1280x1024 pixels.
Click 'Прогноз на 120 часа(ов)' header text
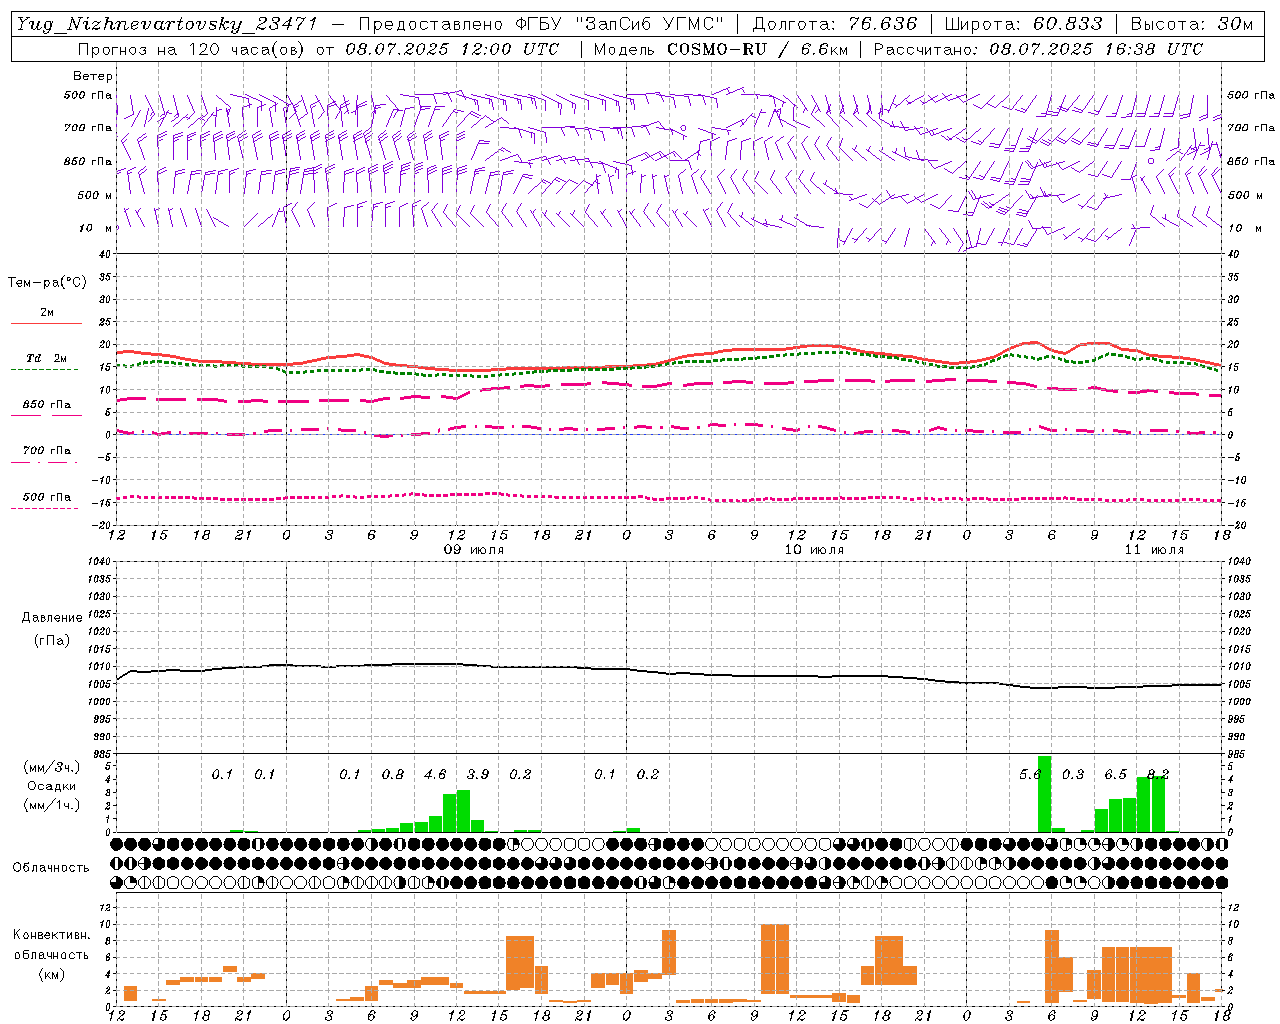[x=193, y=49]
